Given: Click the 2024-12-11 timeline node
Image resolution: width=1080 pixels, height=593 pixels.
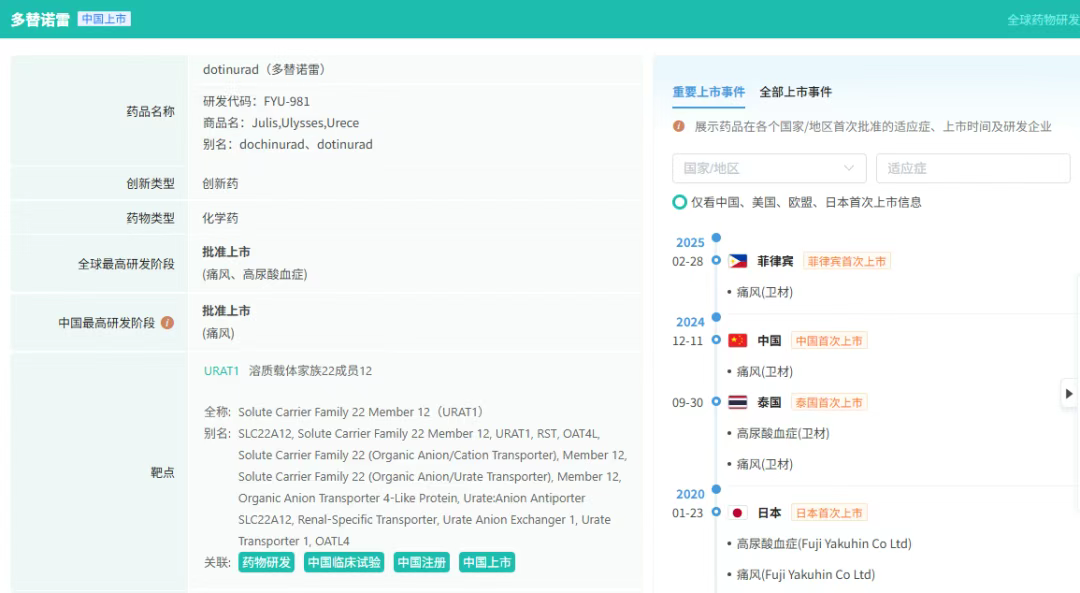Looking at the screenshot, I should click(716, 341).
